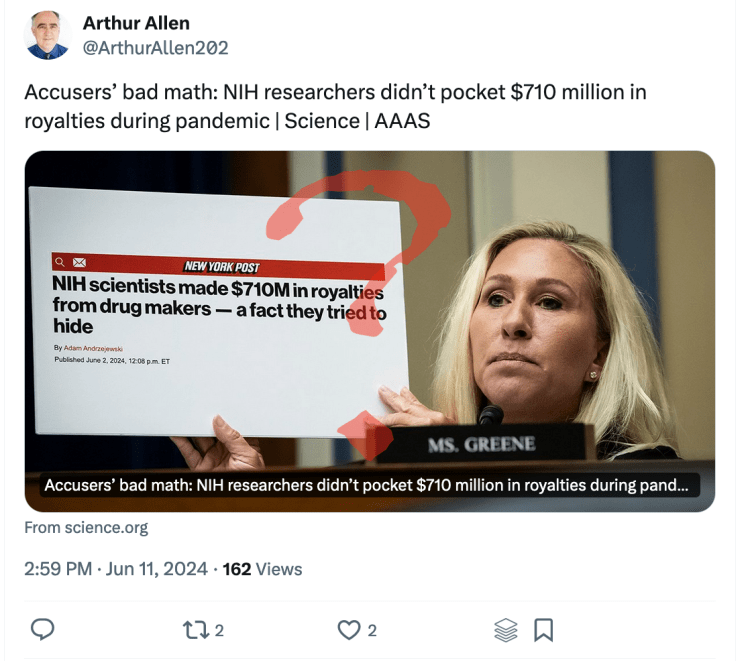Open the "From science.org" source link
This screenshot has height=661, width=750.
pyautogui.click(x=86, y=527)
